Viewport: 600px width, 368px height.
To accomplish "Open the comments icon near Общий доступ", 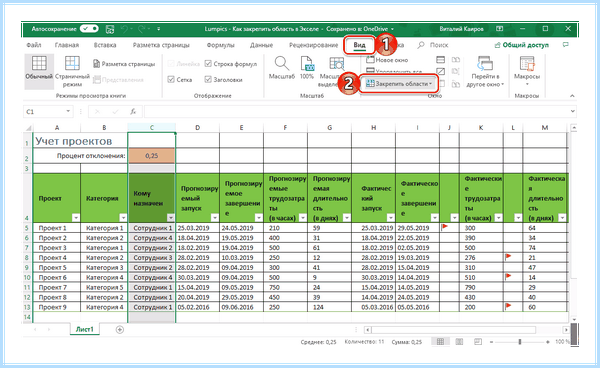I will [566, 45].
